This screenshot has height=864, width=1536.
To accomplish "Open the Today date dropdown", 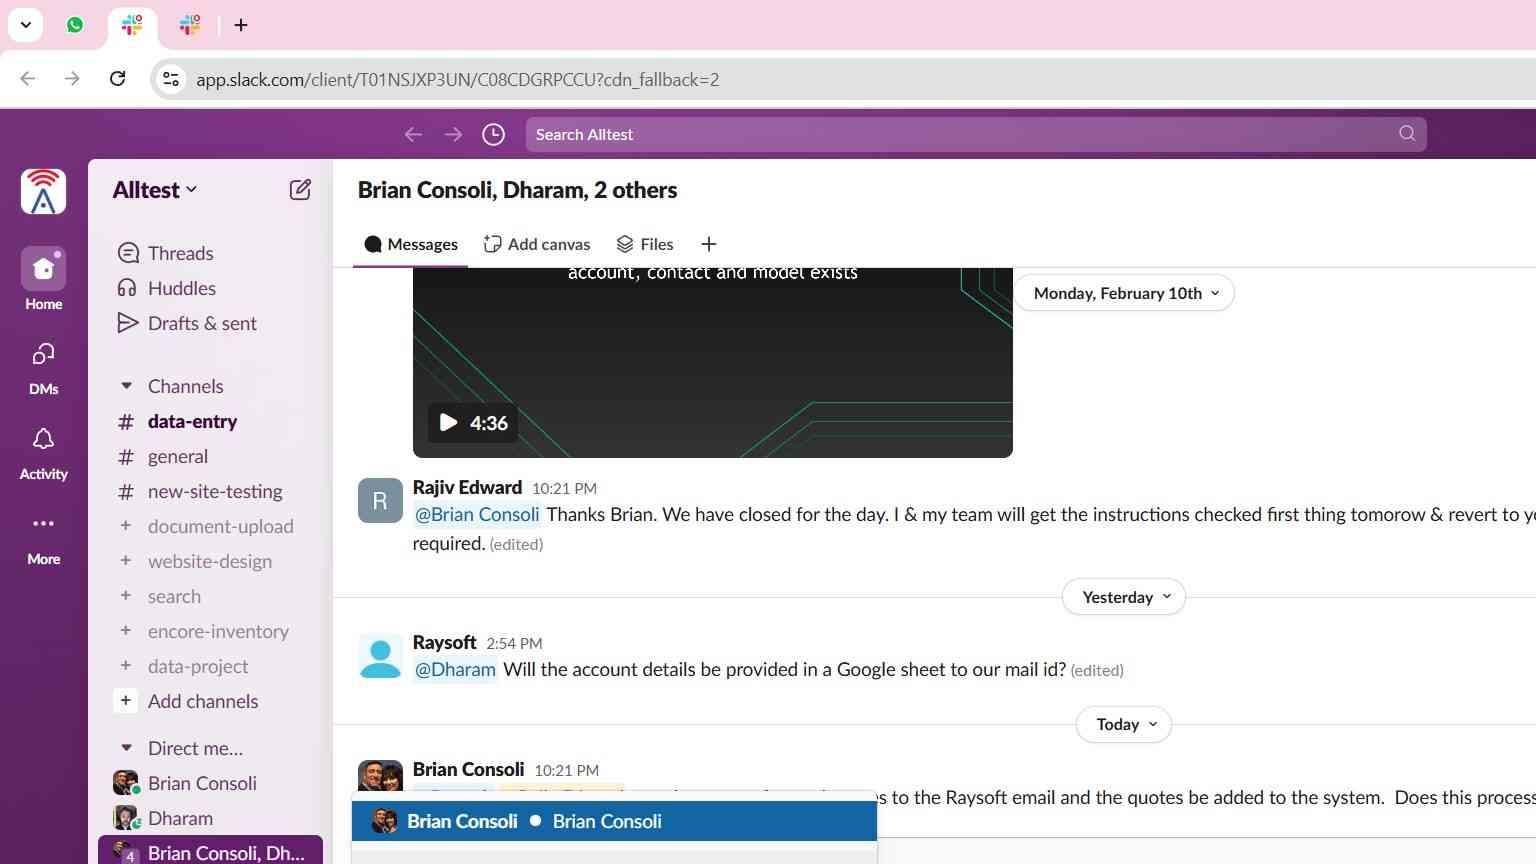I will (x=1124, y=724).
